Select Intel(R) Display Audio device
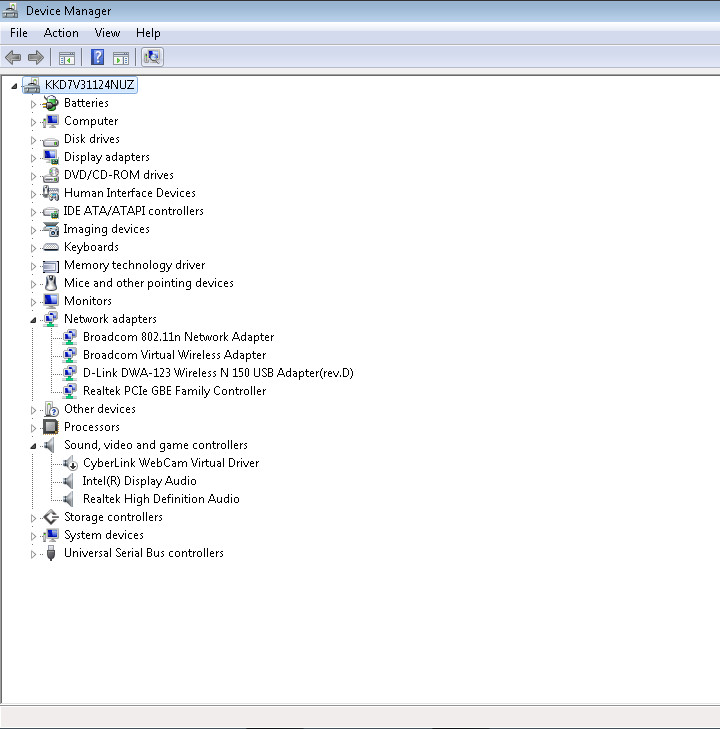The width and height of the screenshot is (720, 729). (139, 481)
